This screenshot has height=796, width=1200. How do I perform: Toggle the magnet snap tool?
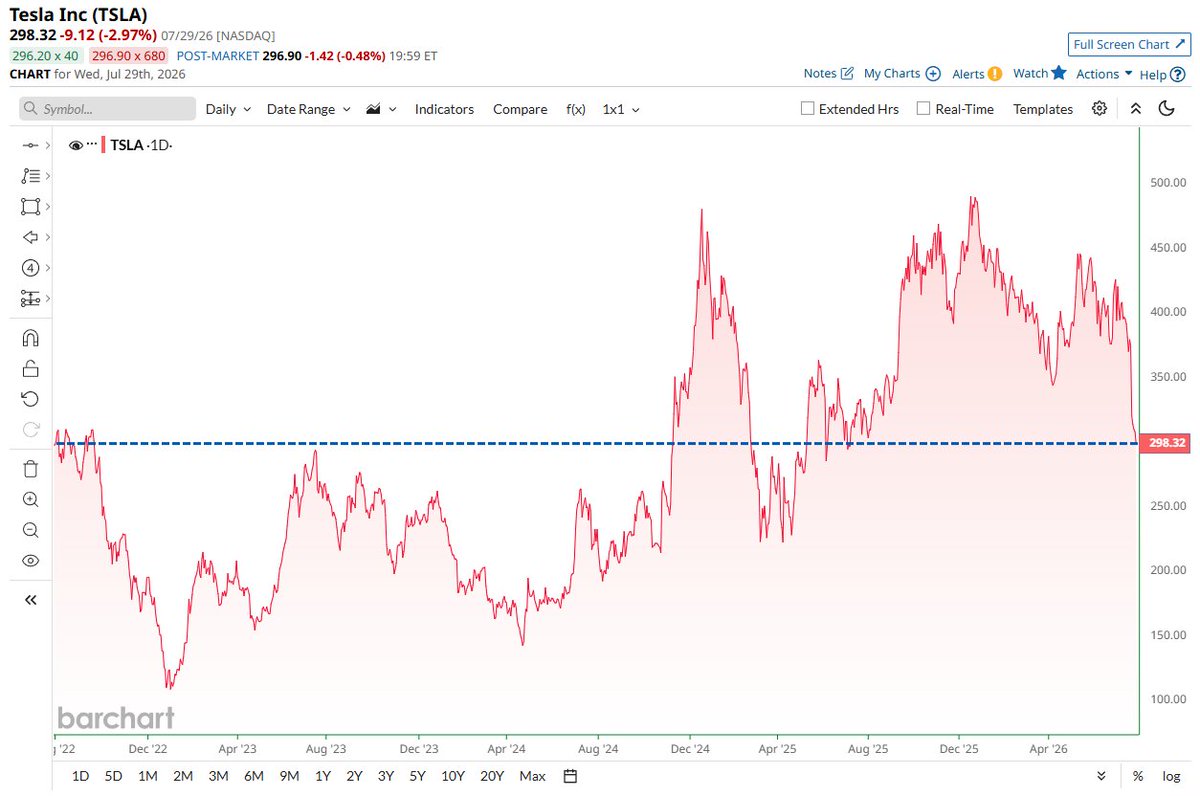click(x=30, y=338)
